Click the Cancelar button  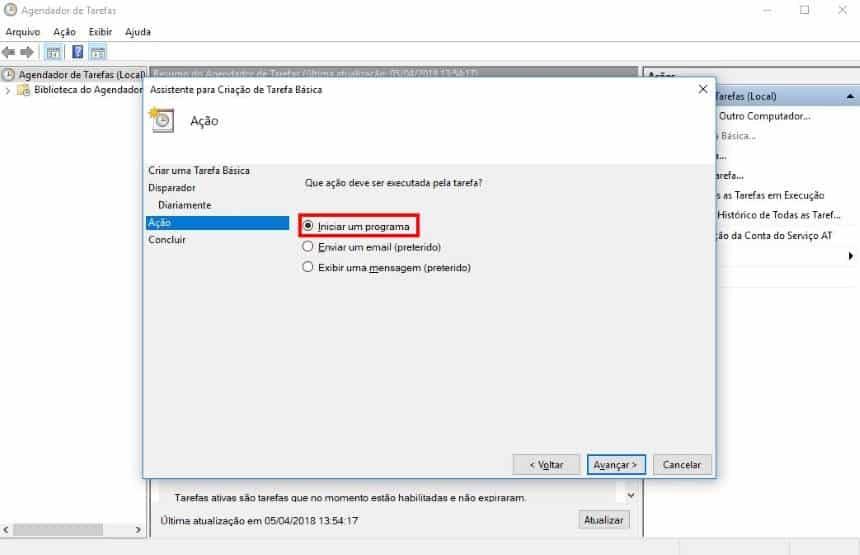click(682, 465)
